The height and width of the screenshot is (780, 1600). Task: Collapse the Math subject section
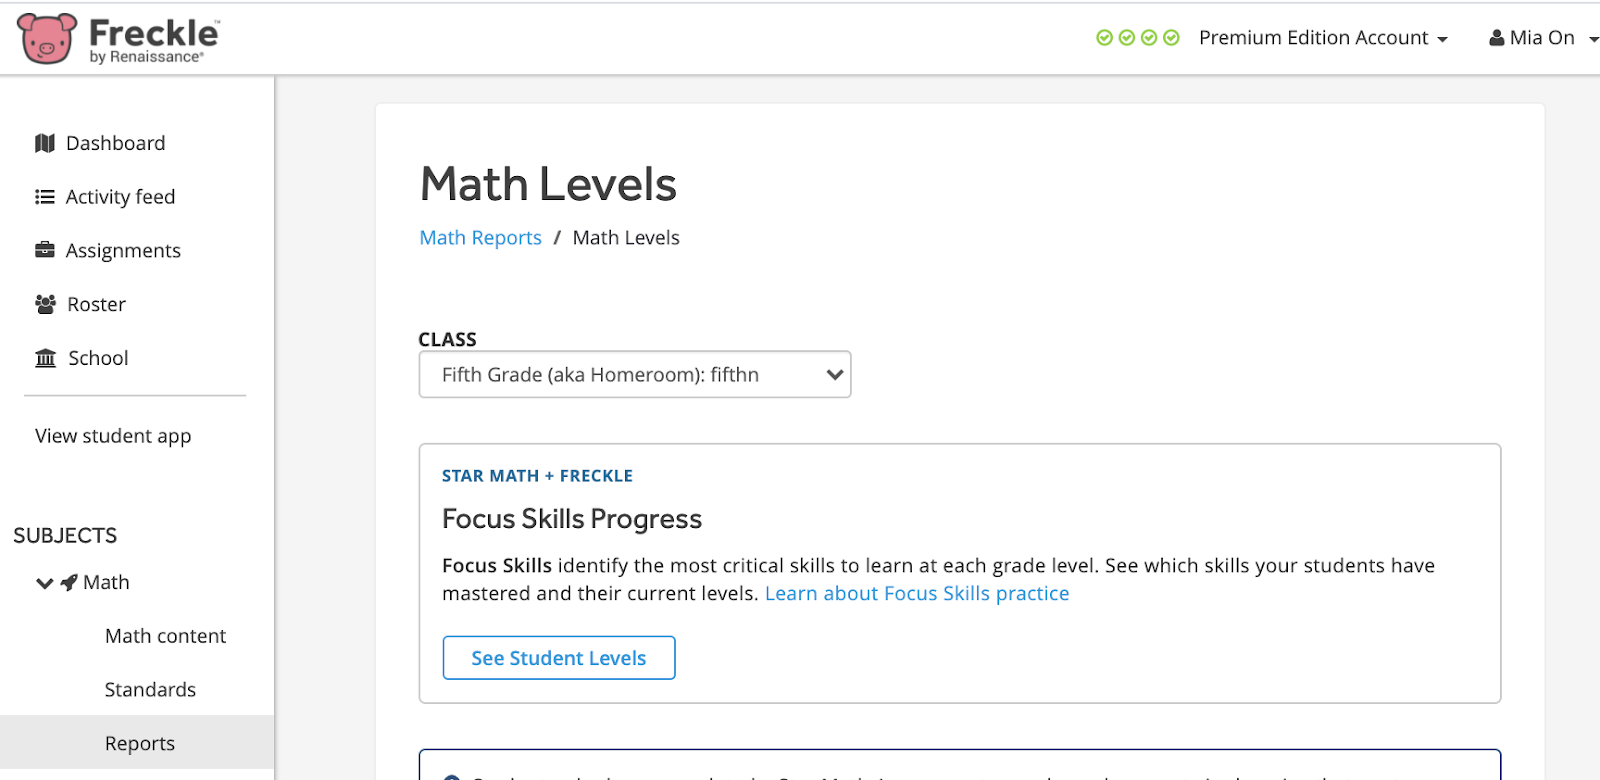[x=43, y=583]
